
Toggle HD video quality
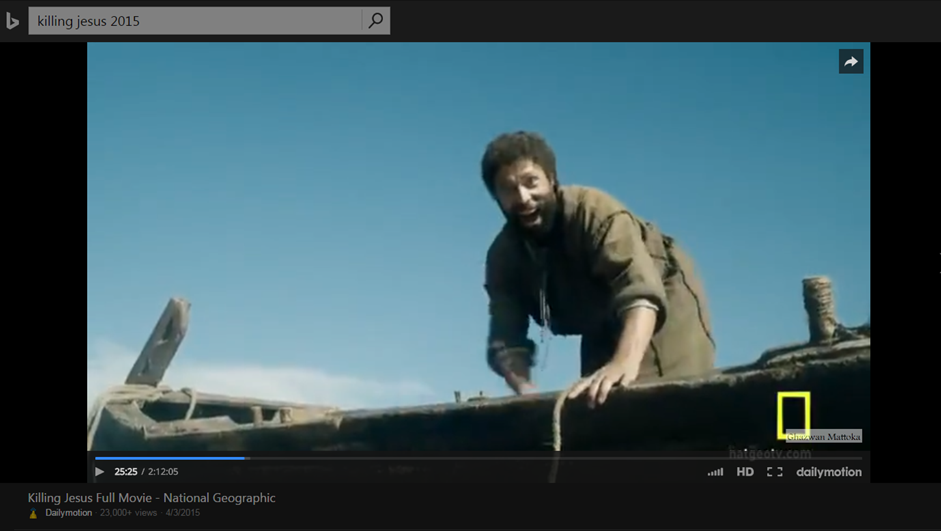point(745,472)
